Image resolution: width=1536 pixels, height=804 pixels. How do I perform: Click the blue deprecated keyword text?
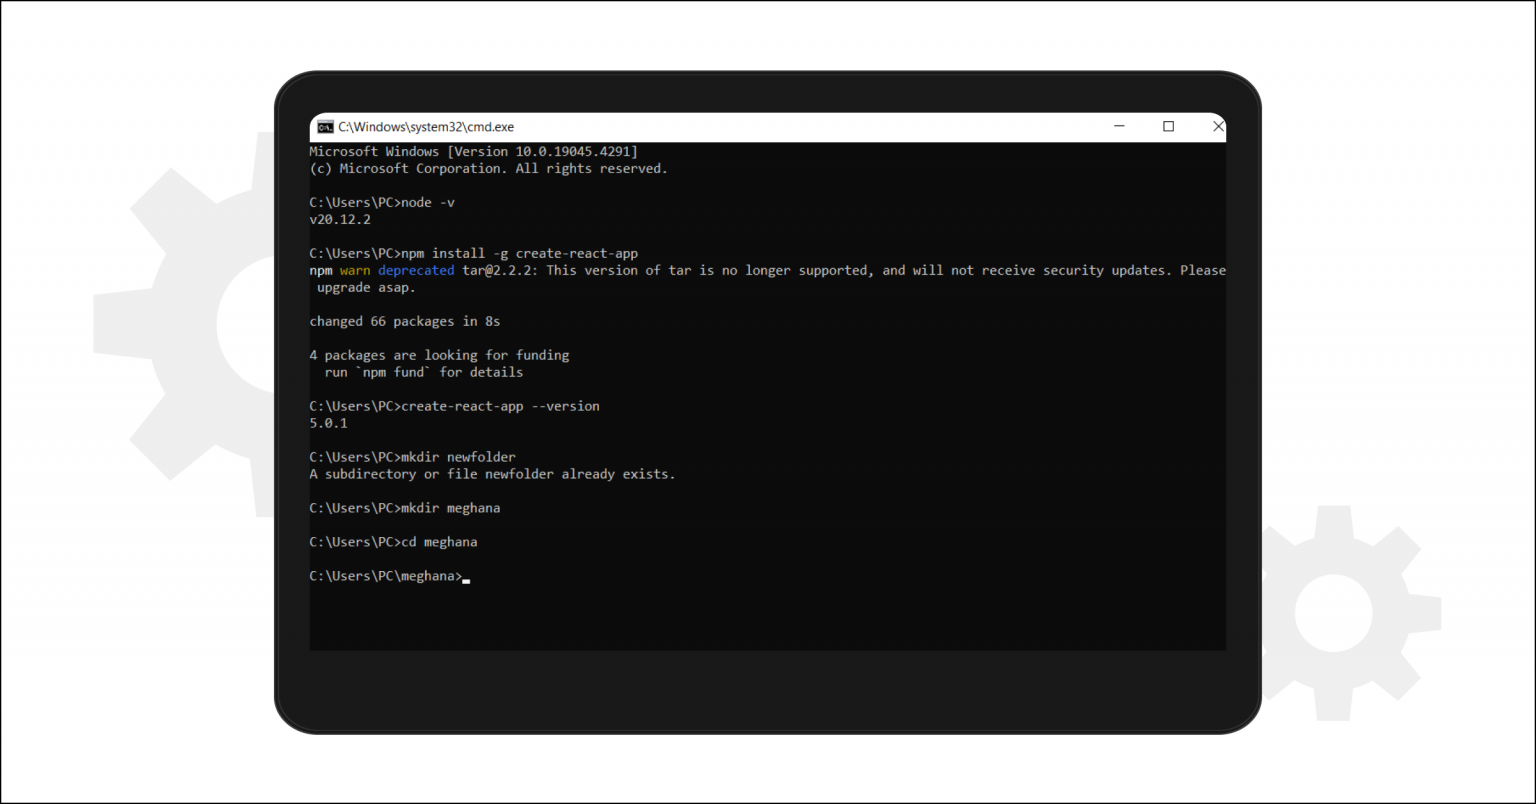click(416, 270)
